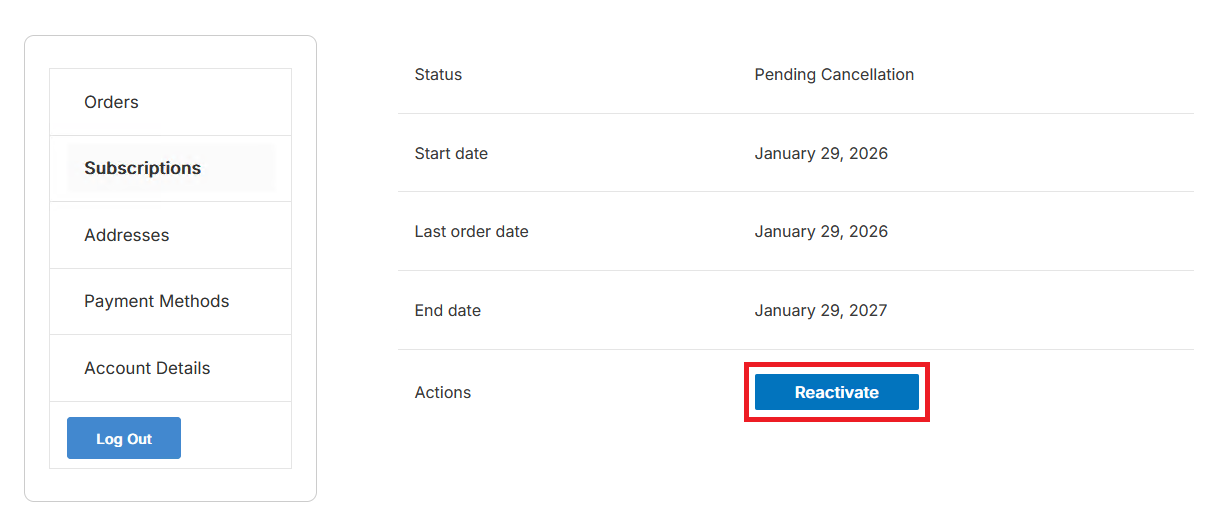Open Payment Methods in sidebar
The width and height of the screenshot is (1231, 516).
pyautogui.click(x=156, y=301)
